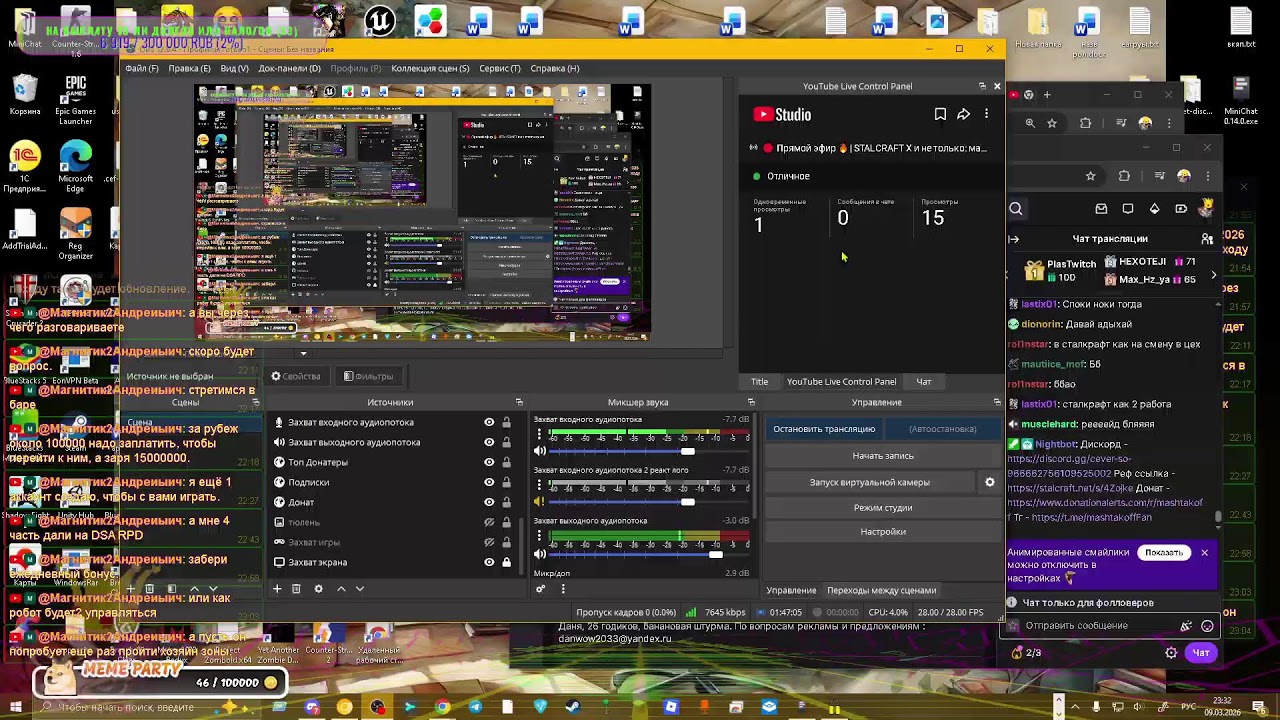Switch to the Title dock tab

pyautogui.click(x=760, y=382)
